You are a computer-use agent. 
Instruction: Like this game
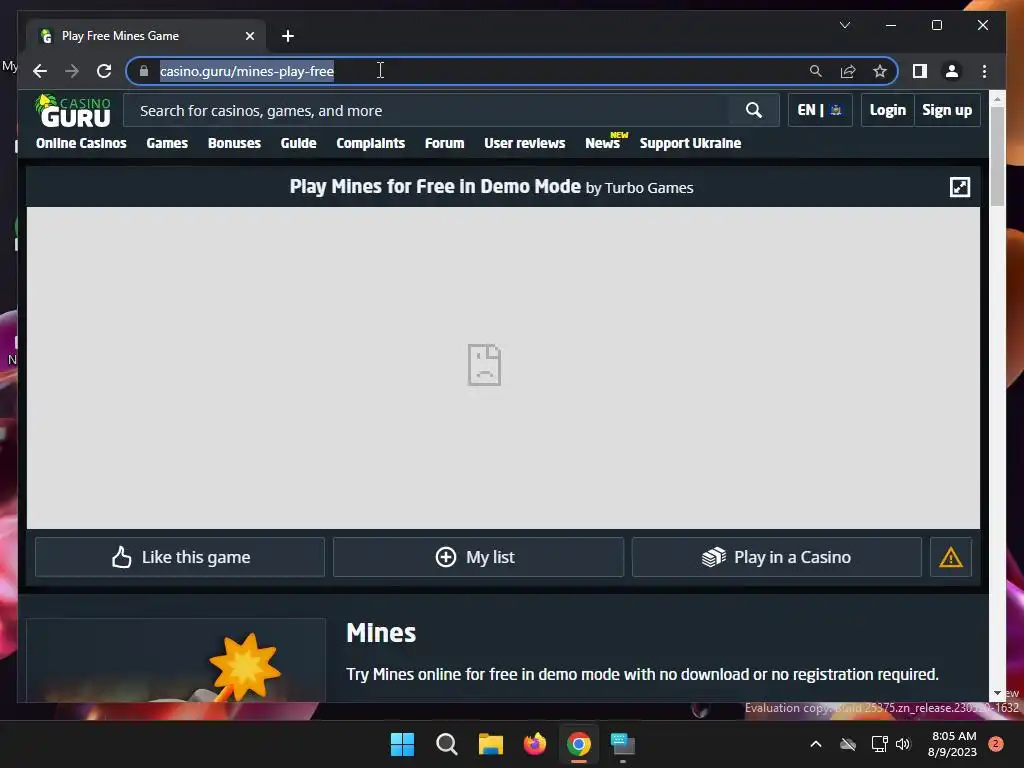click(x=180, y=557)
